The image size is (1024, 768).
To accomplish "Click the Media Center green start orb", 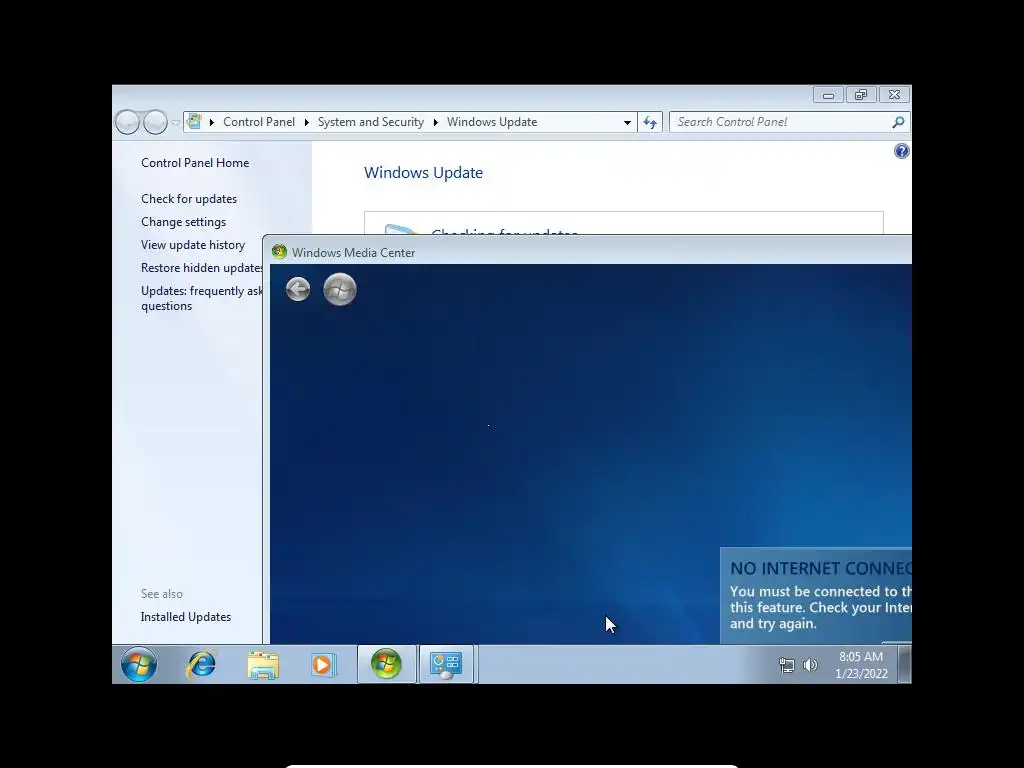I will click(x=340, y=289).
